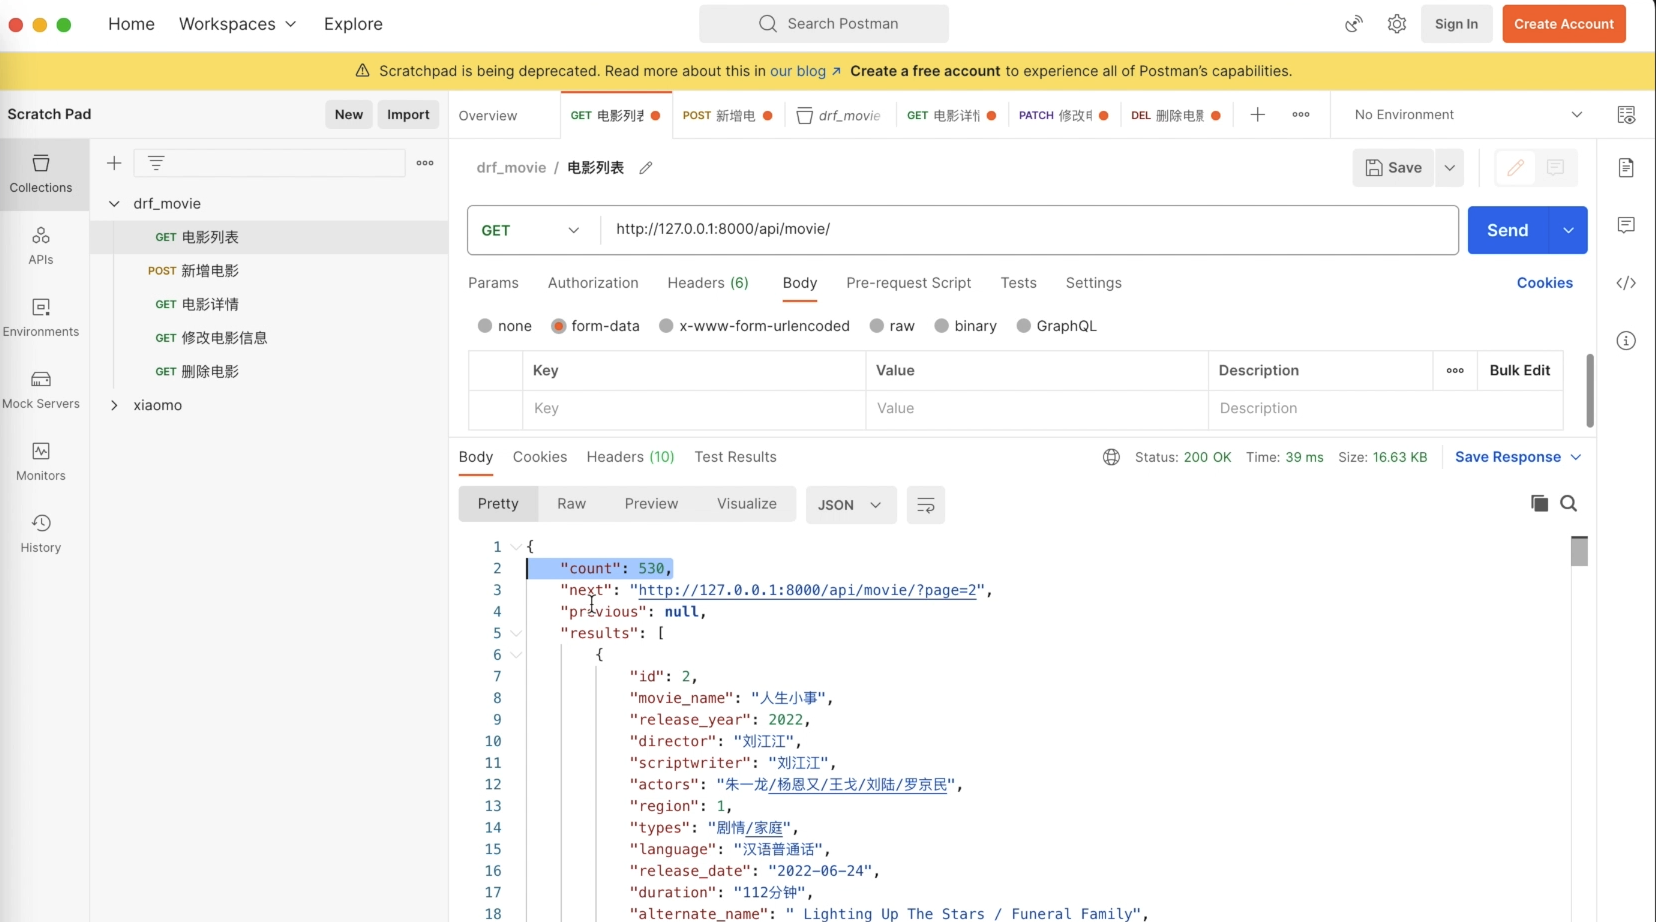The width and height of the screenshot is (1656, 922).
Task: Click the Search Postman box
Action: point(824,24)
